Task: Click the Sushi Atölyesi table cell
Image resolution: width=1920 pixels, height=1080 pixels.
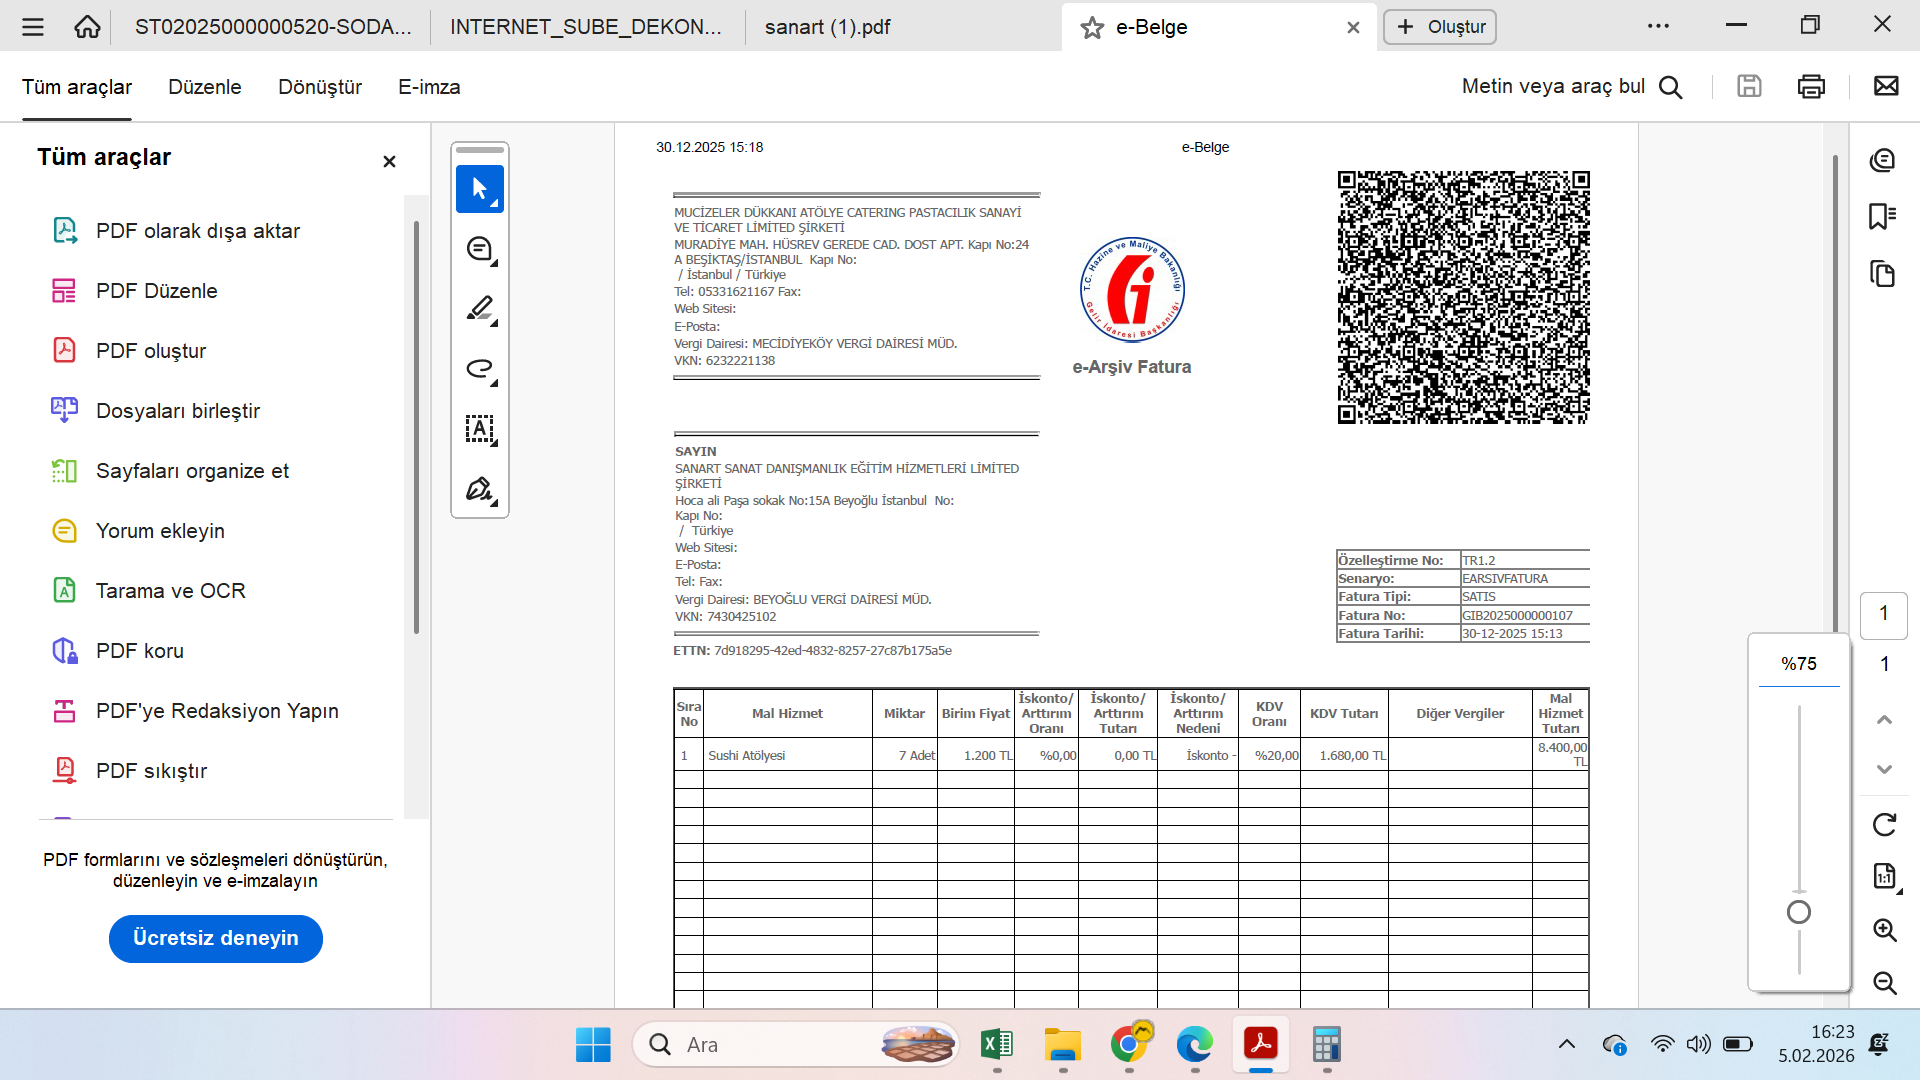Action: point(787,755)
